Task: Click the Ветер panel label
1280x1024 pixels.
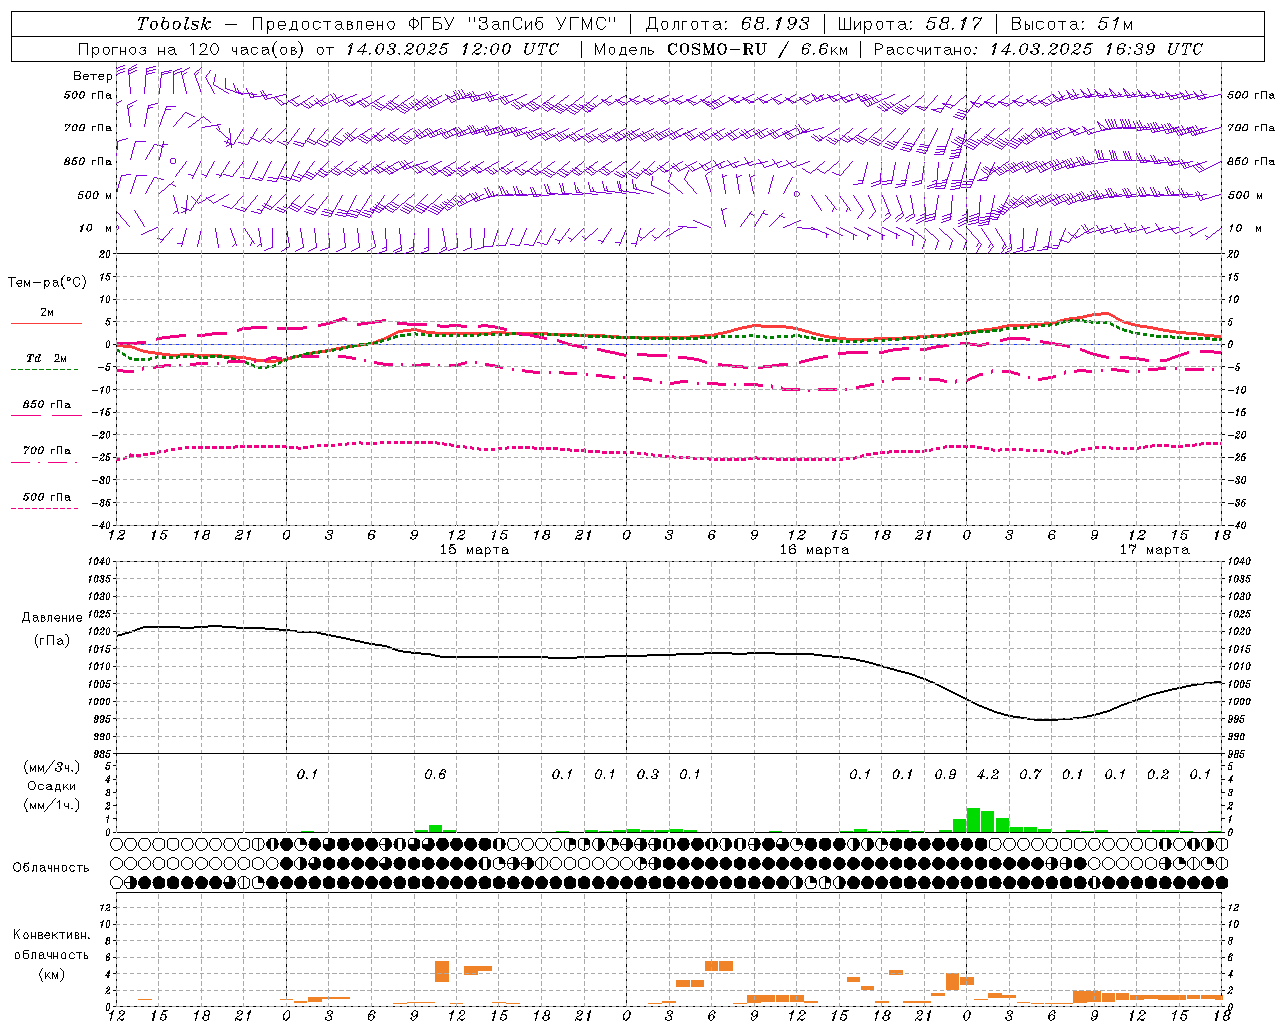Action: coord(92,76)
